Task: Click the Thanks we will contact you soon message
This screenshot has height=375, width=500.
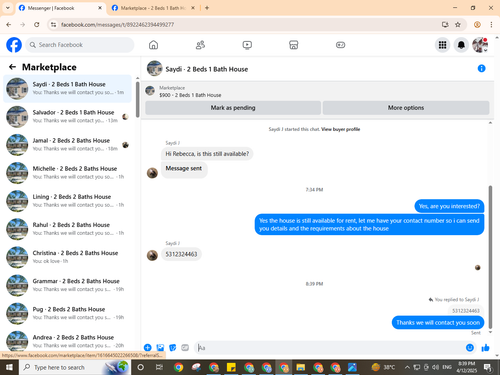Action: click(438, 323)
